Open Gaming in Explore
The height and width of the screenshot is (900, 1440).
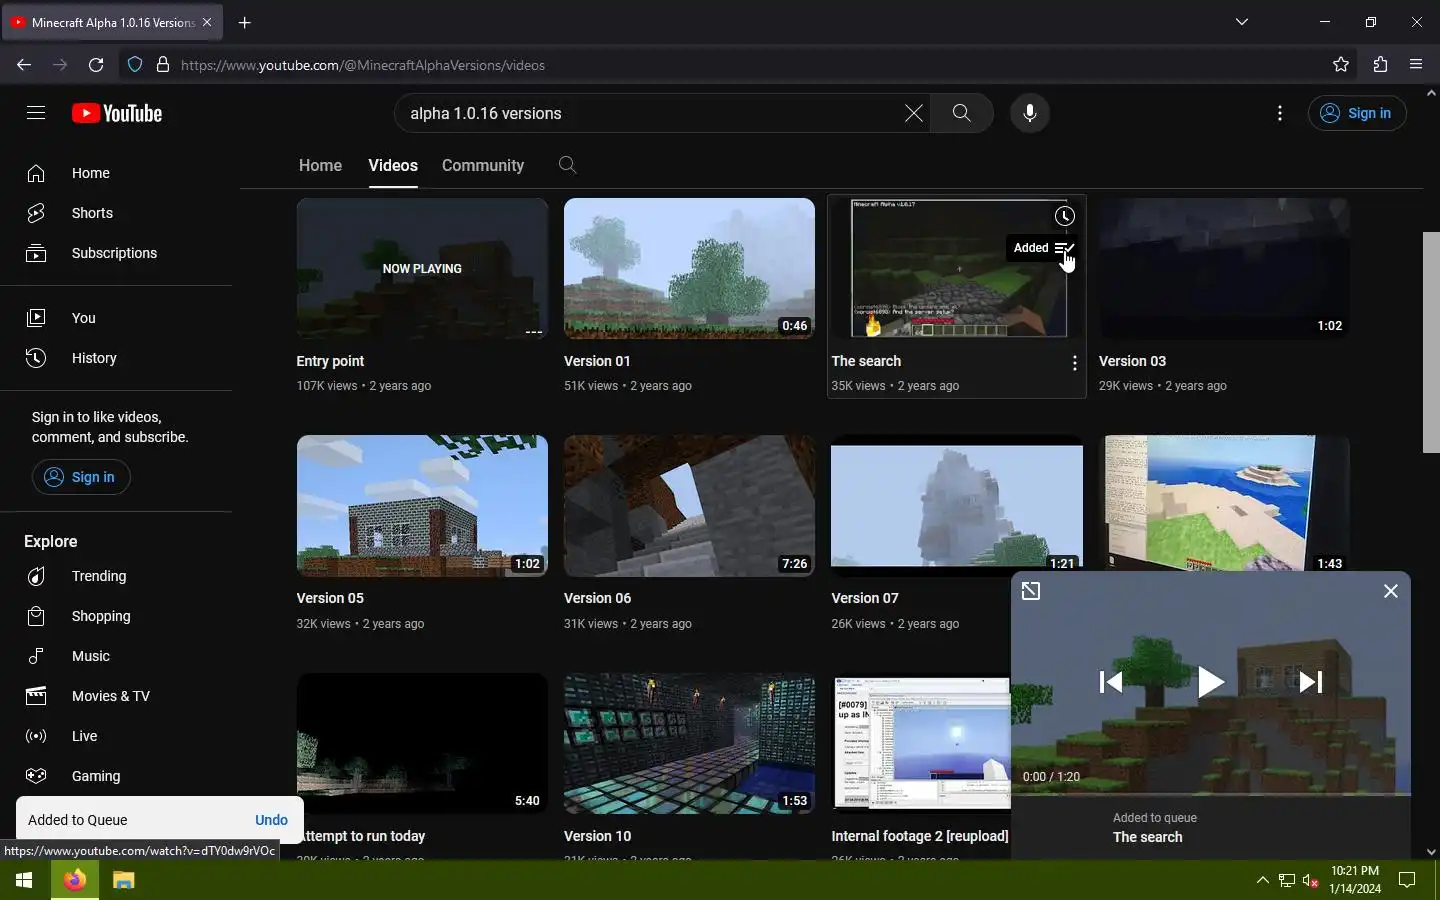point(116,776)
